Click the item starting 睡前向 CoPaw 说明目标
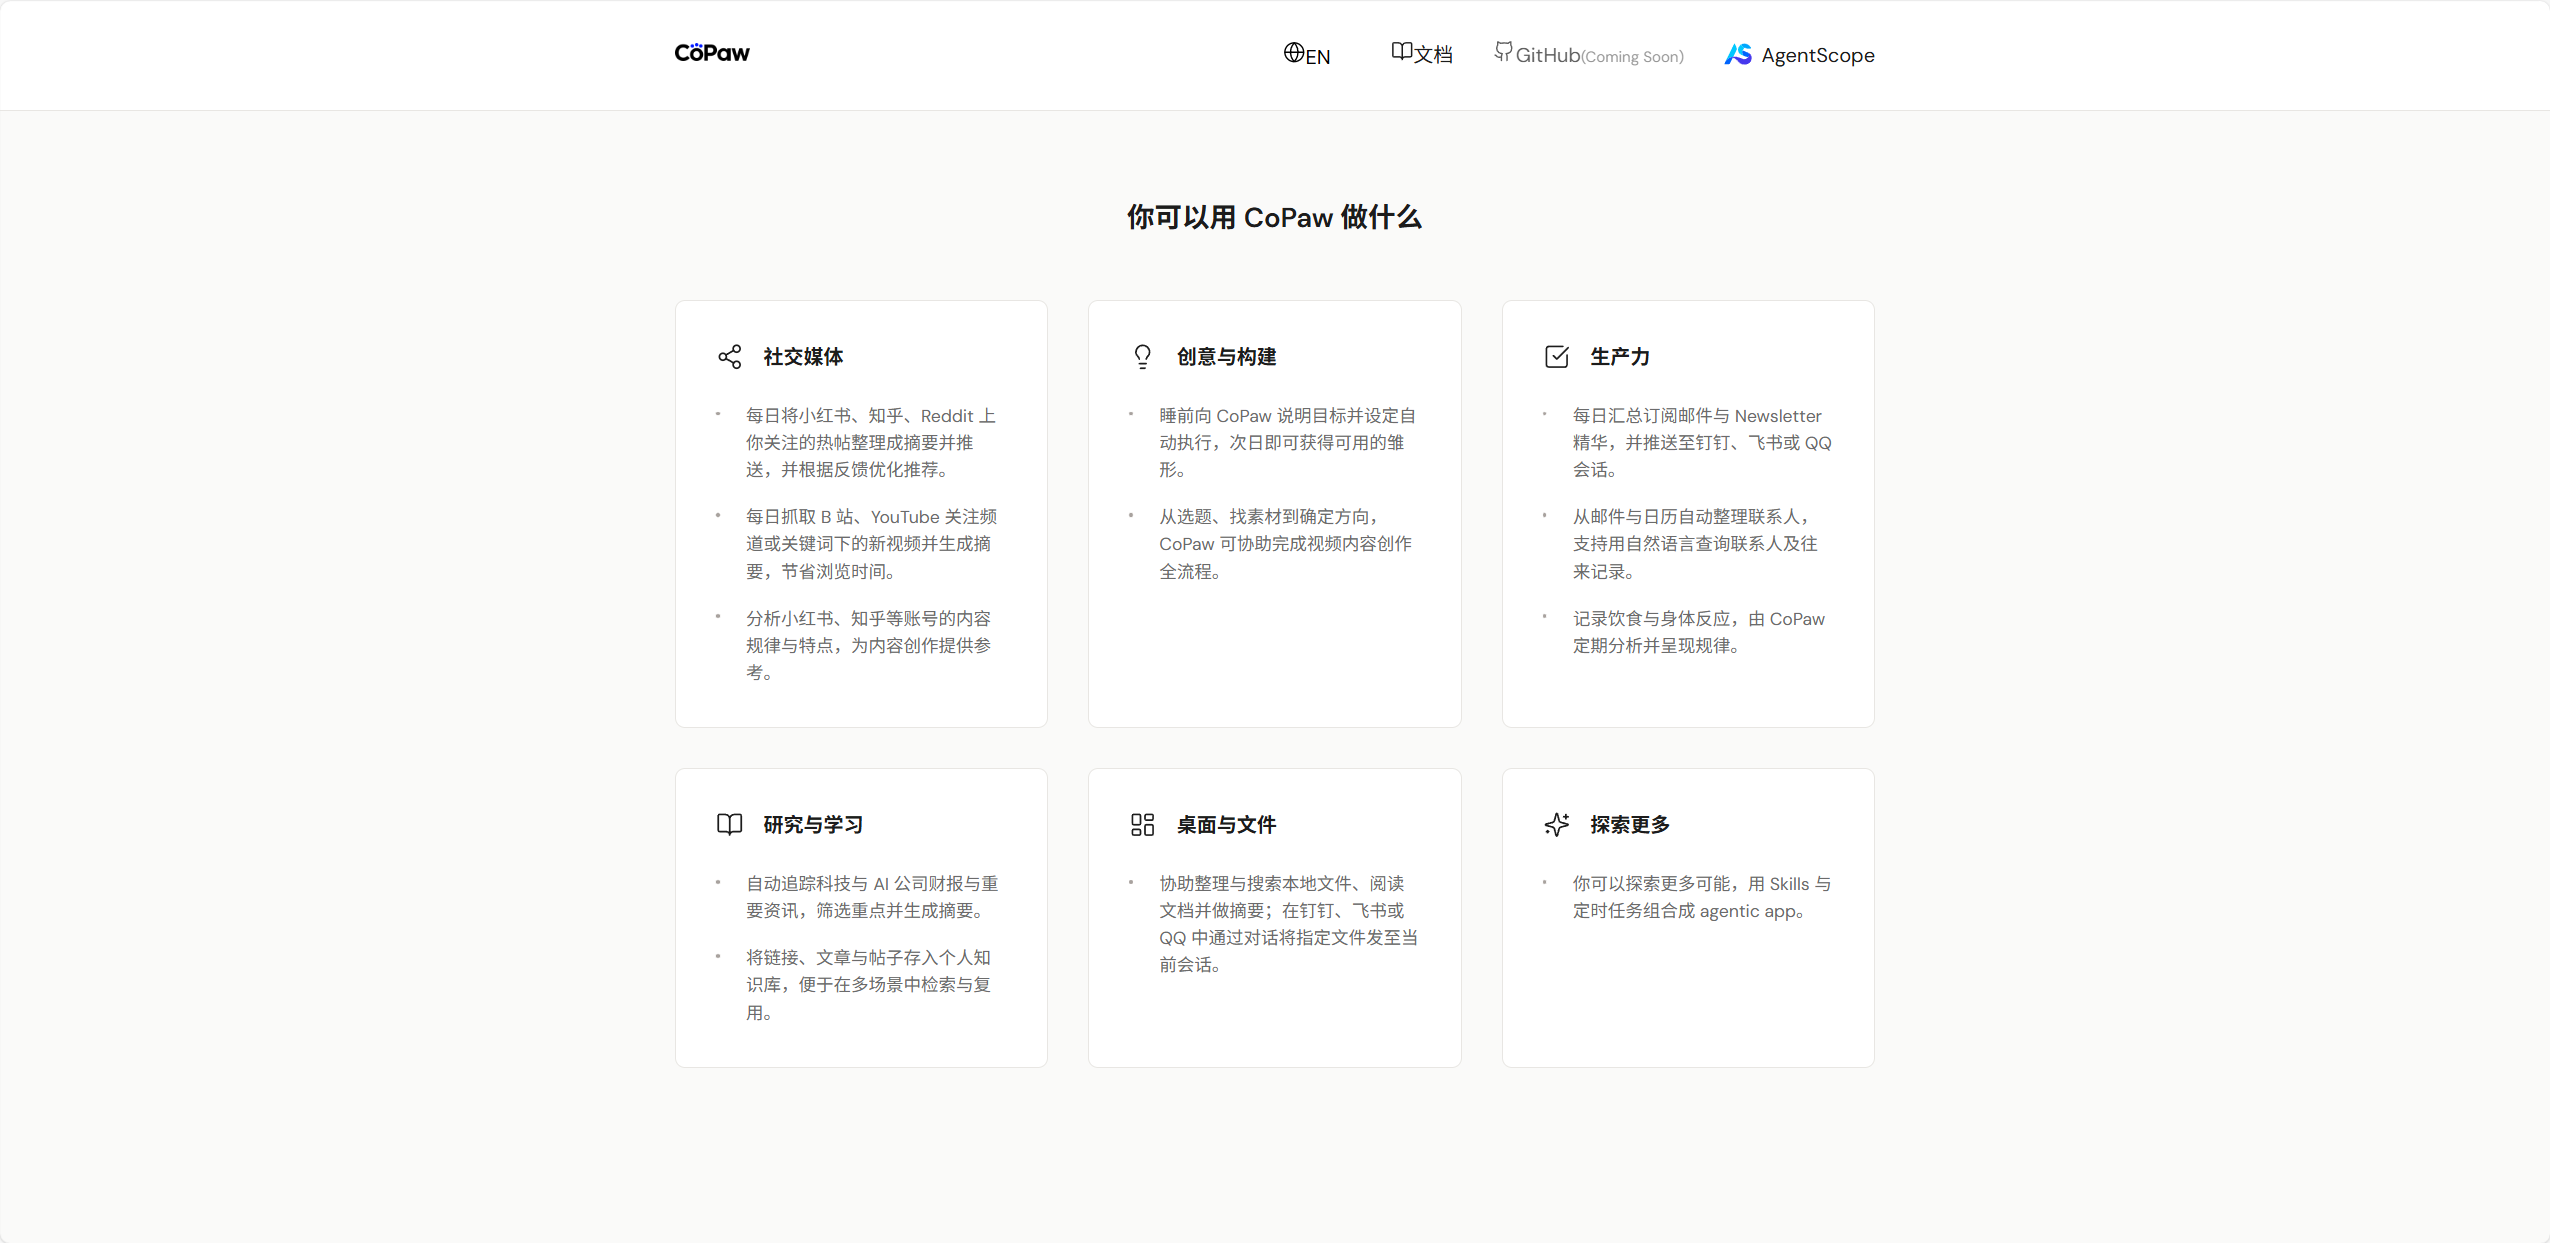The height and width of the screenshot is (1243, 2550). pyautogui.click(x=1288, y=443)
